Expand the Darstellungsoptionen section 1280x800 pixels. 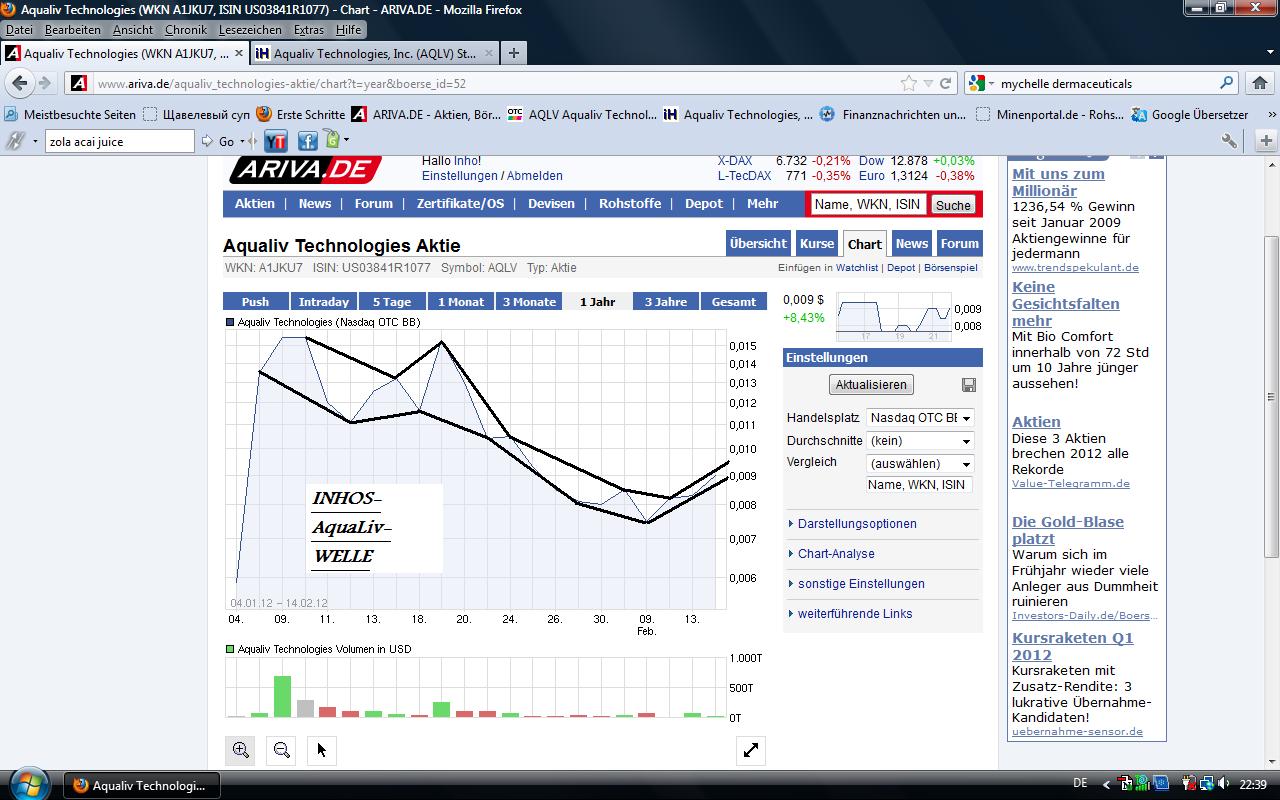(858, 523)
